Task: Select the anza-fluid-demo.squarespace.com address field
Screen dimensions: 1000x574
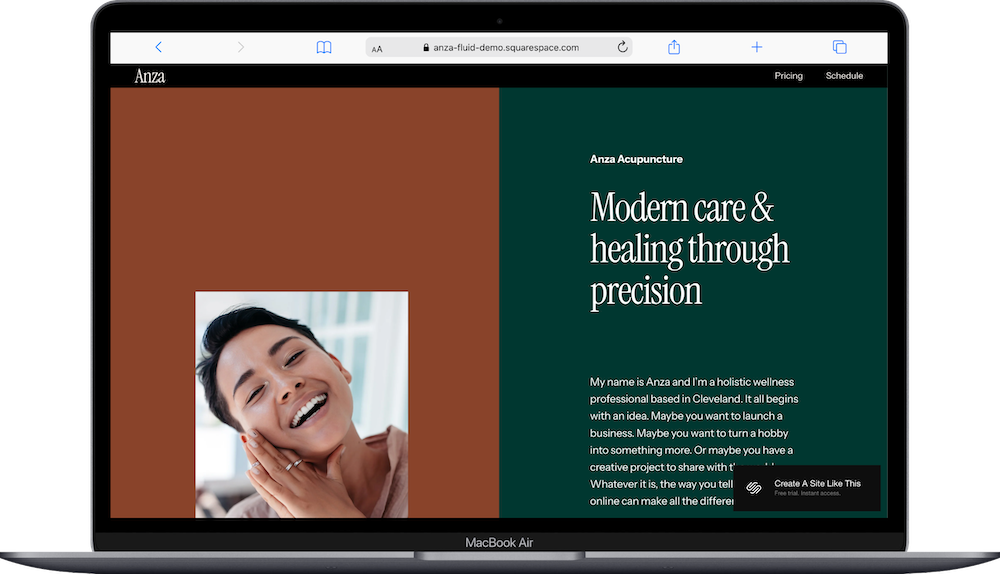Action: click(x=499, y=47)
